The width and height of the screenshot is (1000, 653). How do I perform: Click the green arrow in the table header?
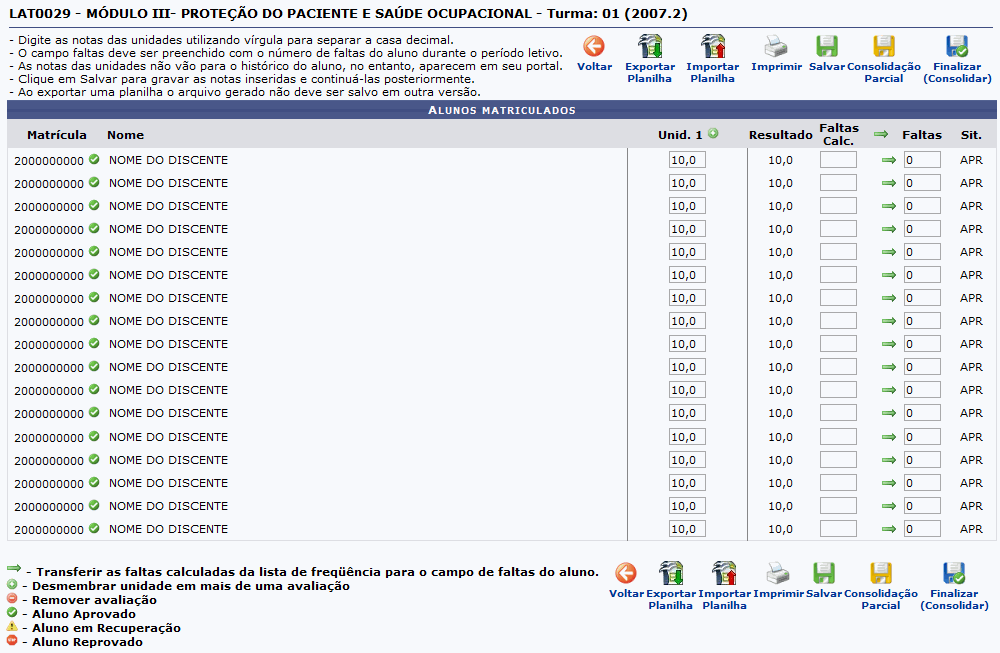click(x=881, y=134)
